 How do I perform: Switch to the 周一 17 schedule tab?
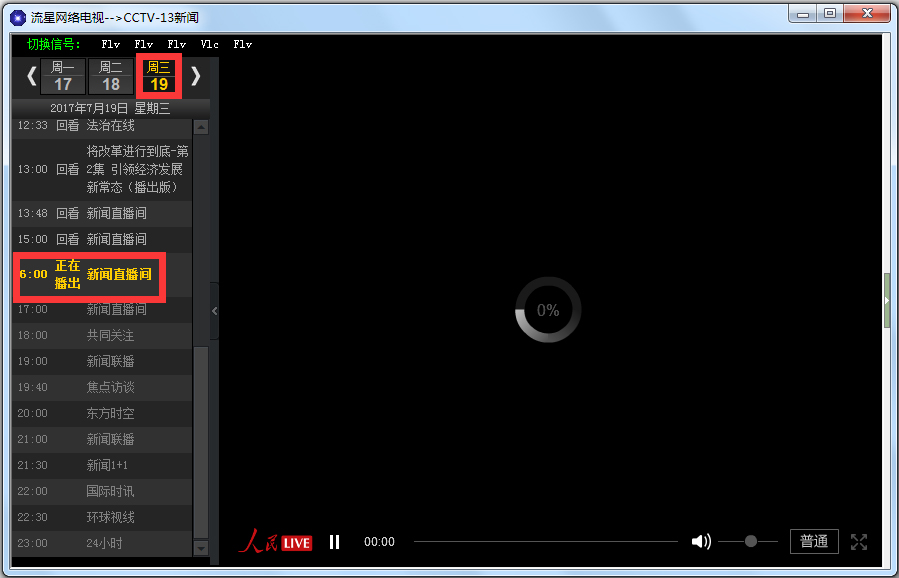[63, 76]
